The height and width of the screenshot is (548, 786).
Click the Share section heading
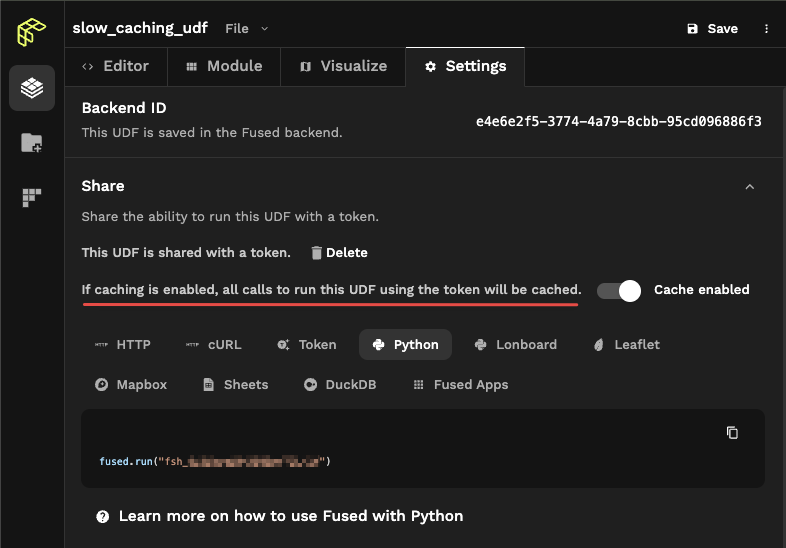click(x=103, y=186)
